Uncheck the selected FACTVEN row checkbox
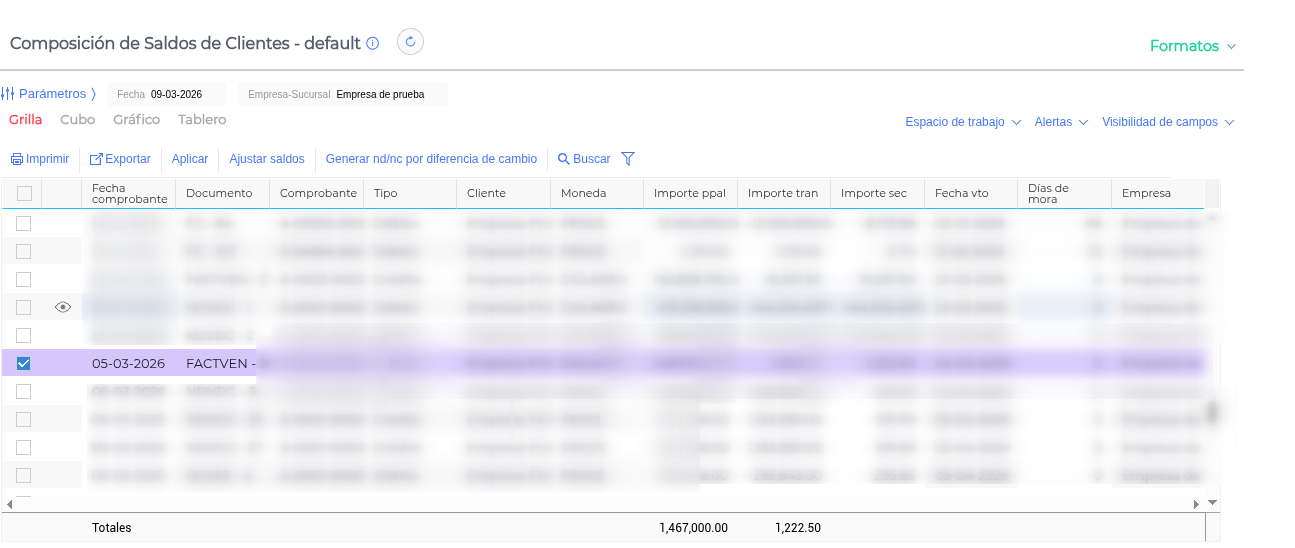This screenshot has height=548, width=1295. point(24,363)
